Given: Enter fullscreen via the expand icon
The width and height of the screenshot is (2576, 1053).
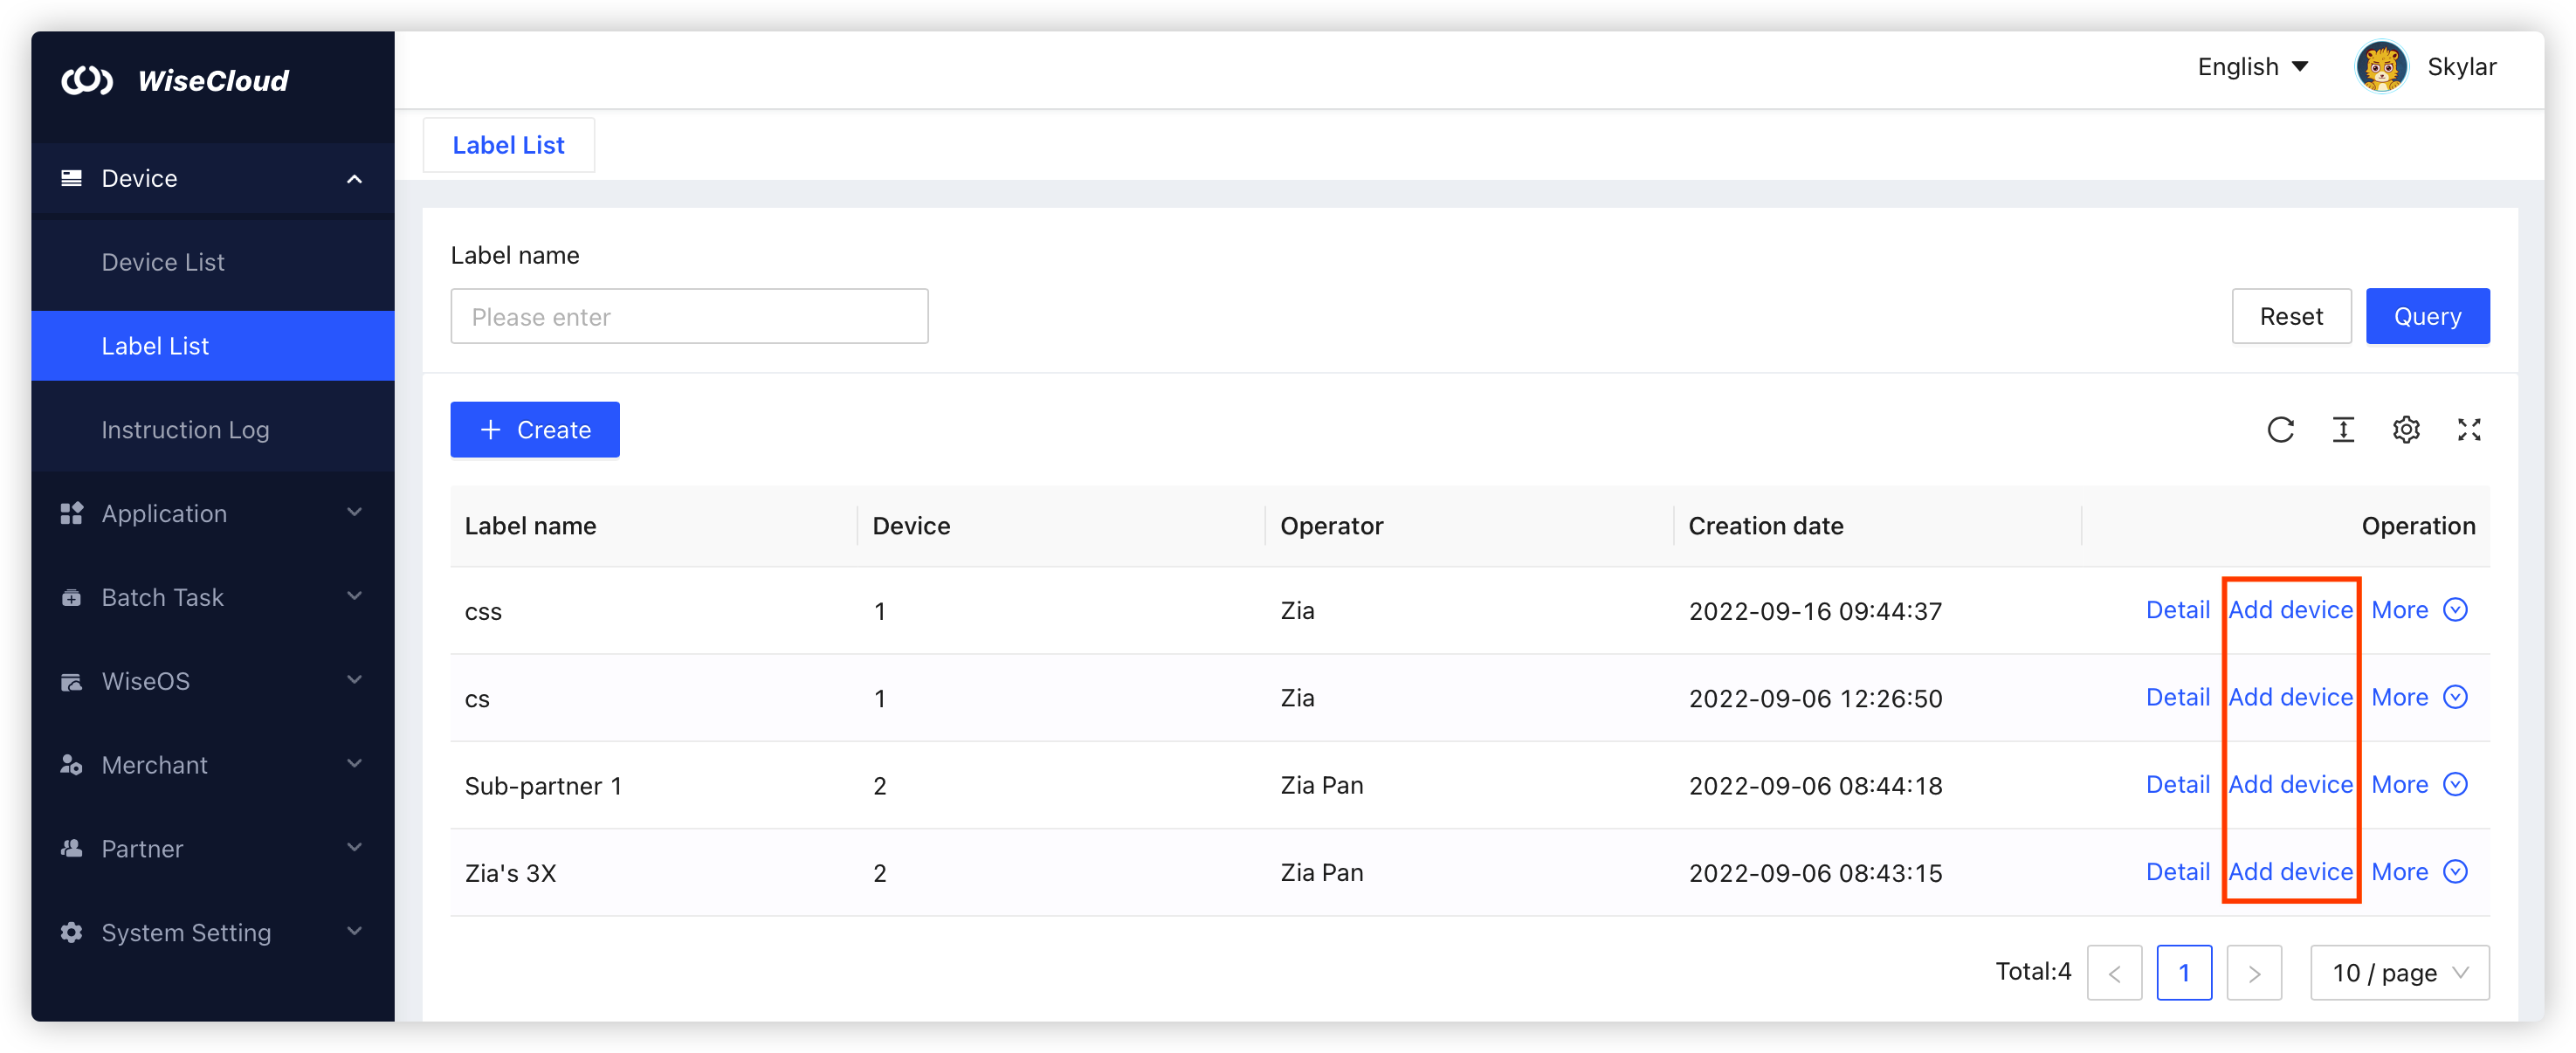Looking at the screenshot, I should tap(2470, 429).
